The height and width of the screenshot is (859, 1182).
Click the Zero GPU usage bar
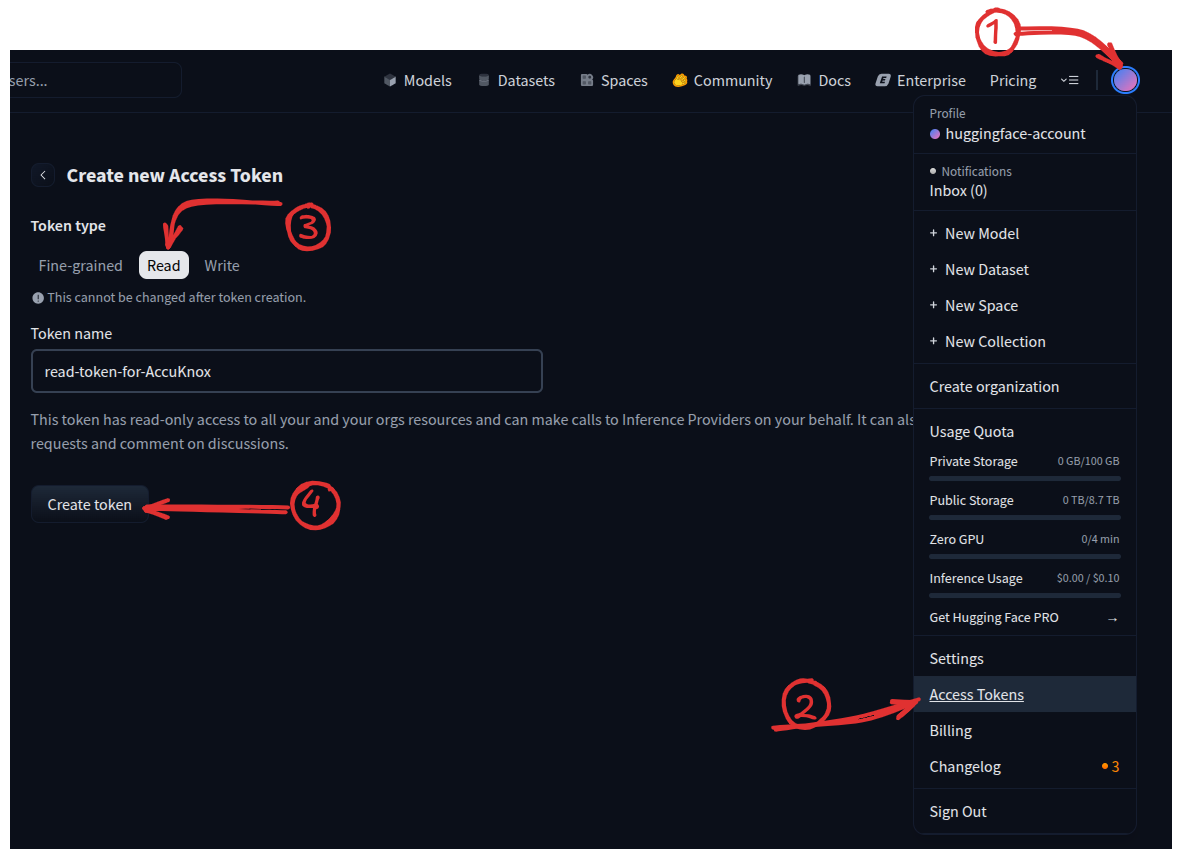point(1024,557)
